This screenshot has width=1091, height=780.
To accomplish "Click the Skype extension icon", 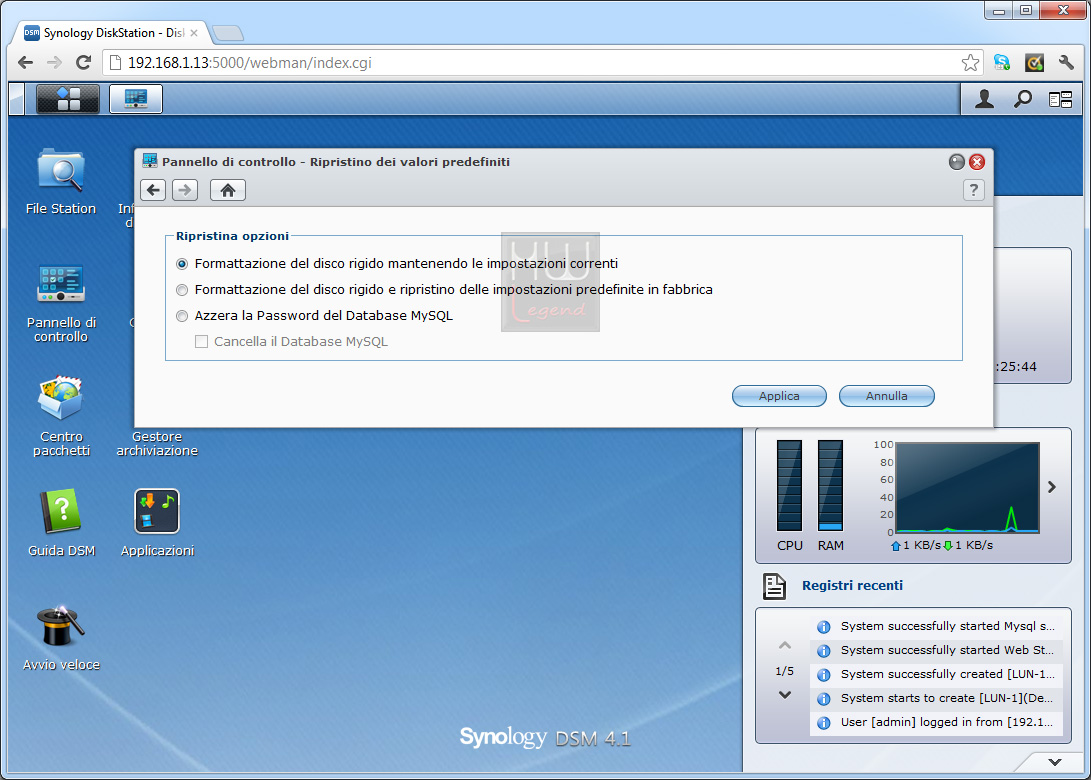I will (x=1002, y=63).
